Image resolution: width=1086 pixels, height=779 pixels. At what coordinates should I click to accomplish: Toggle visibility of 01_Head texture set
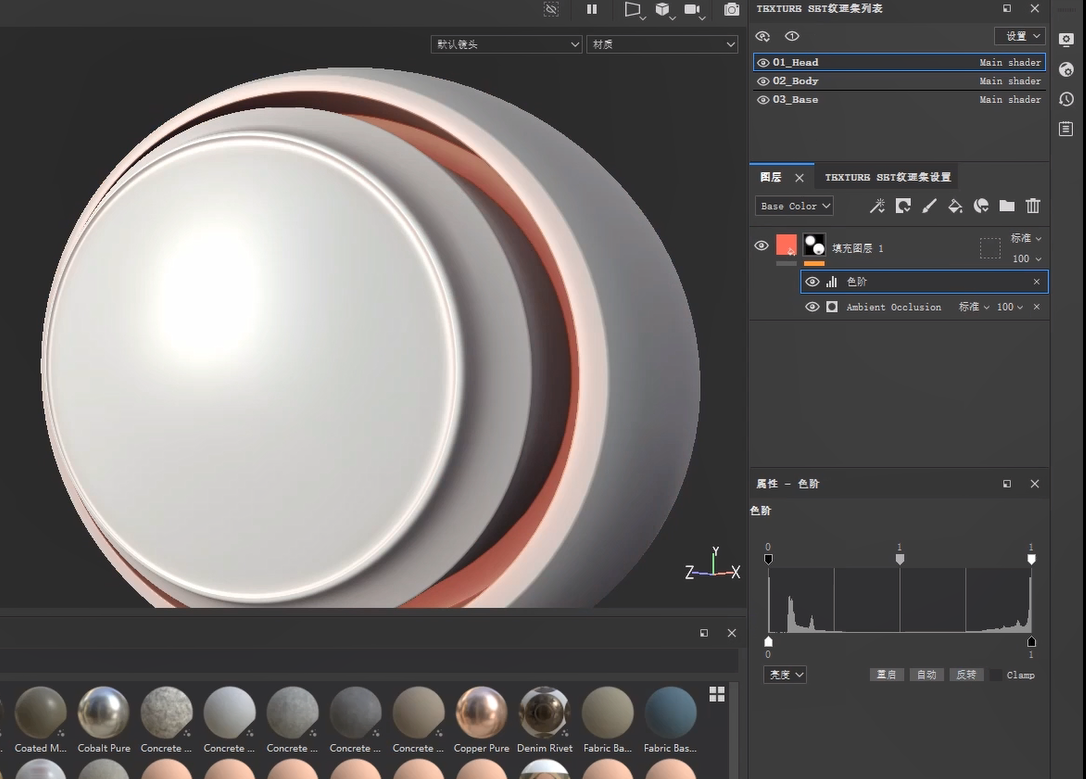[x=763, y=62]
